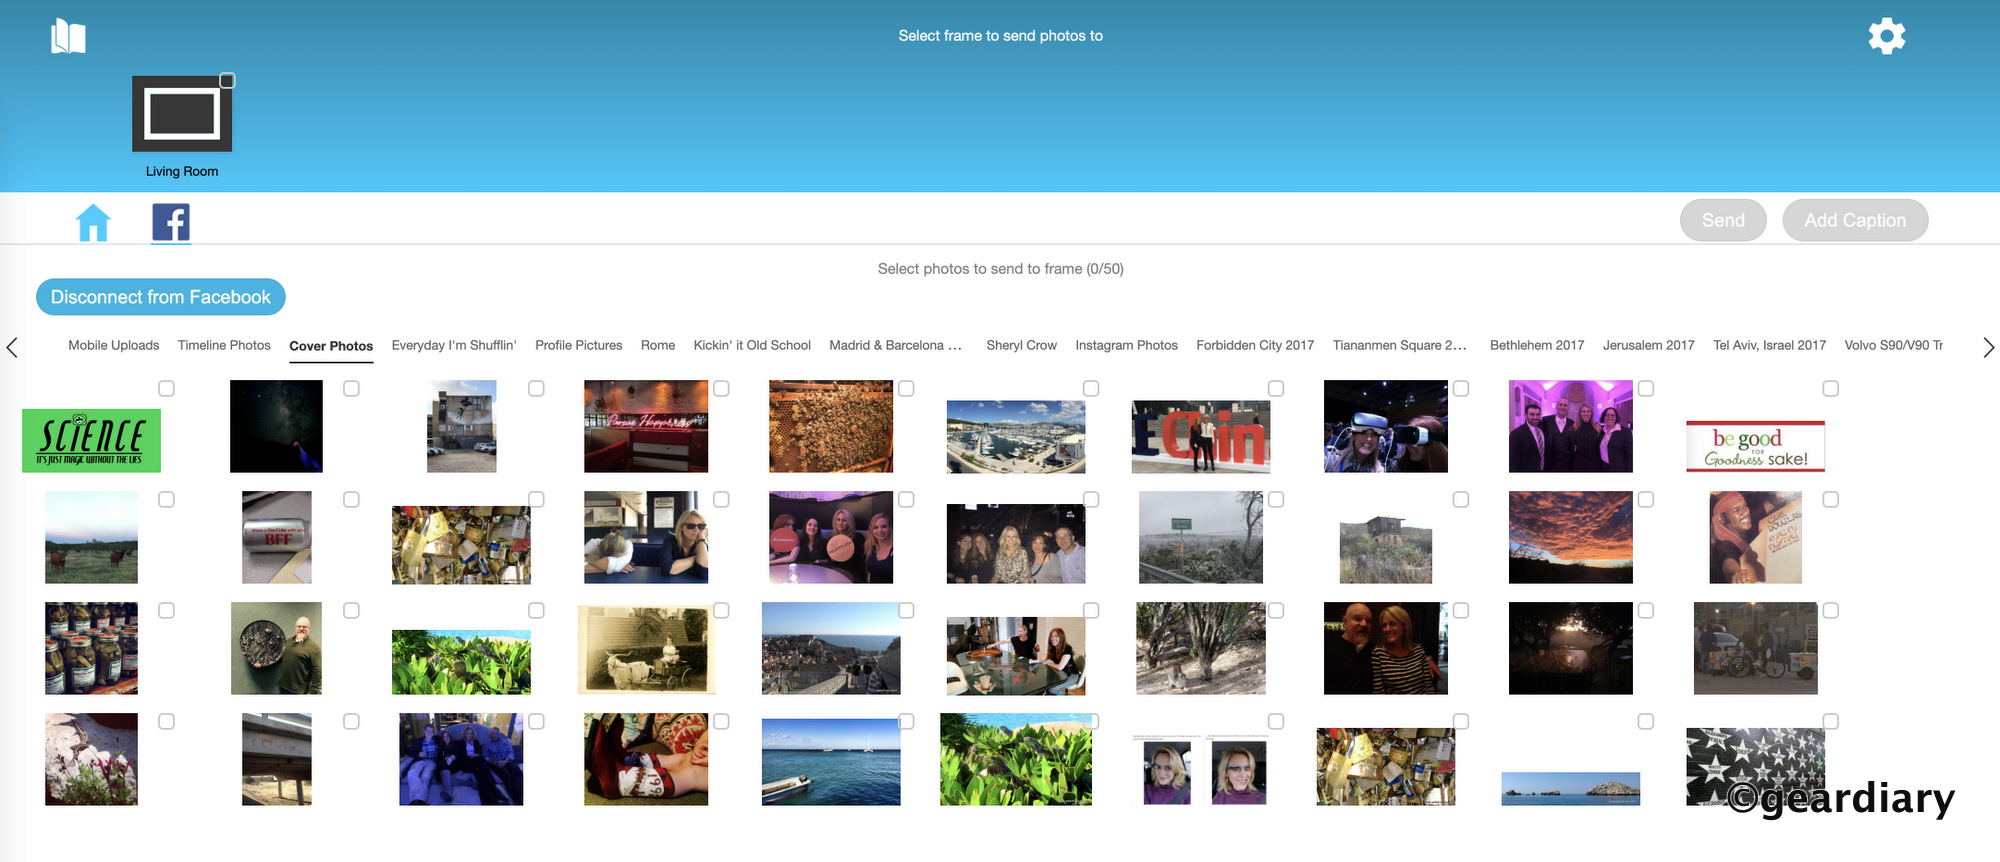Check the box for the honeycomb photo

(x=906, y=388)
